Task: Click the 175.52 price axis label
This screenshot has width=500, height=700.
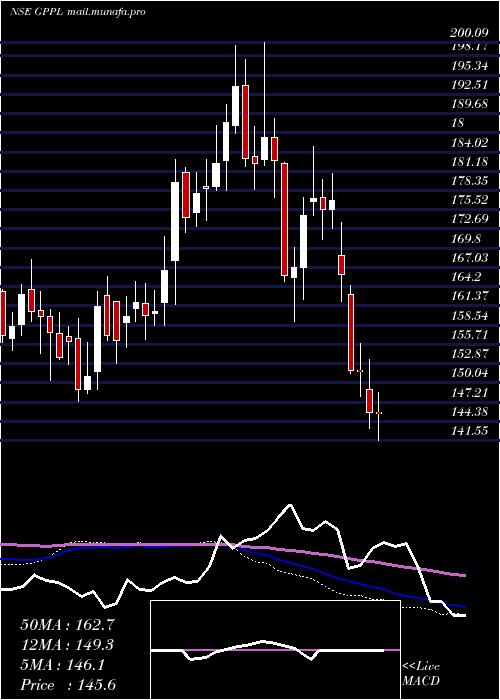Action: coord(469,200)
